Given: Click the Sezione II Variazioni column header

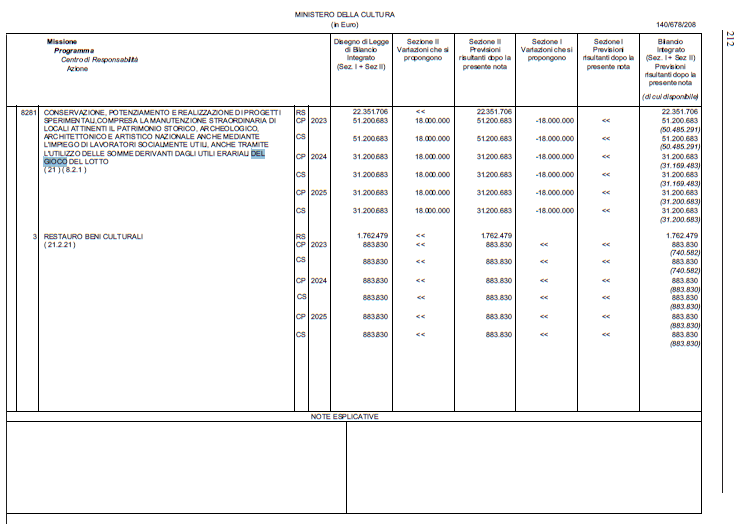Looking at the screenshot, I should click(x=423, y=50).
